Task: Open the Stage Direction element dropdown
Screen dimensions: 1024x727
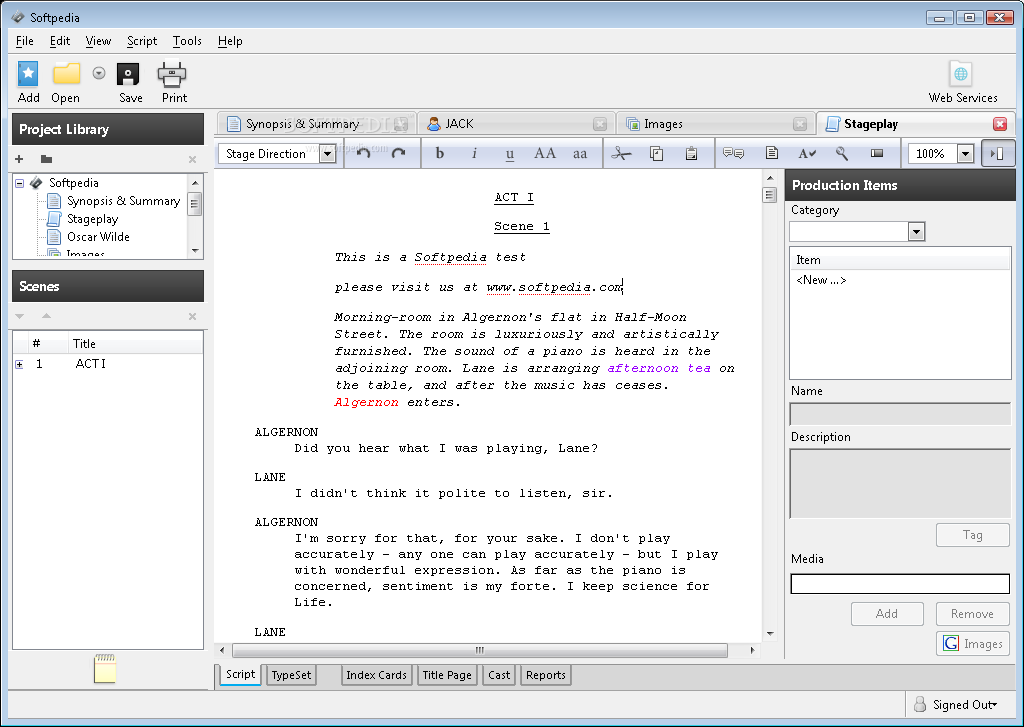Action: pyautogui.click(x=327, y=153)
